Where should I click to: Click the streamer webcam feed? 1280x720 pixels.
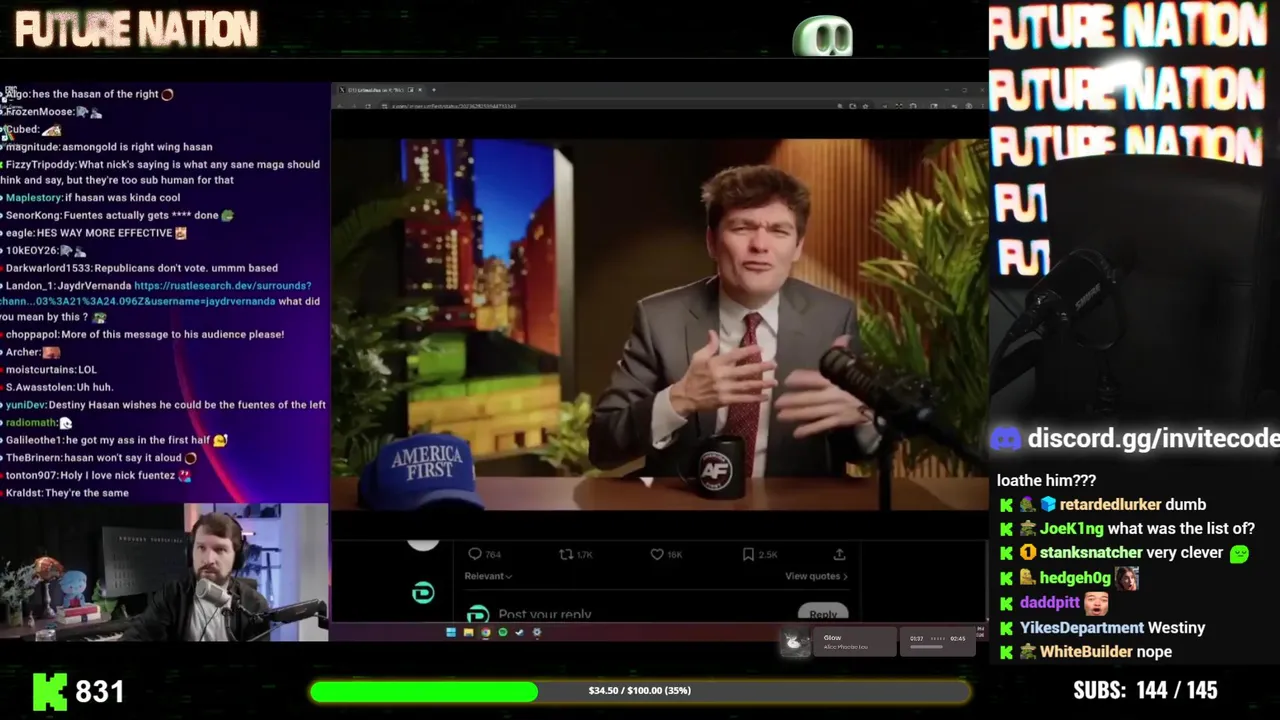164,572
